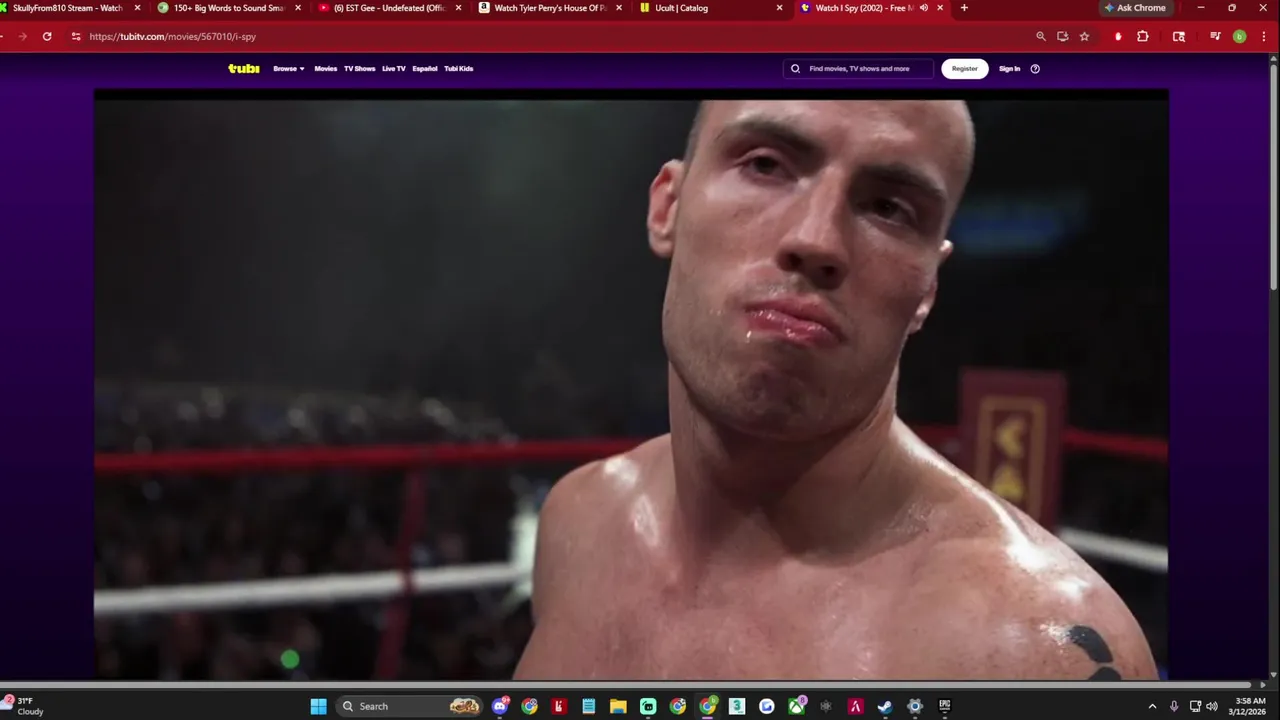Screen dimensions: 1280x720
Task: Open Epic Games launcher from taskbar
Action: pyautogui.click(x=944, y=706)
